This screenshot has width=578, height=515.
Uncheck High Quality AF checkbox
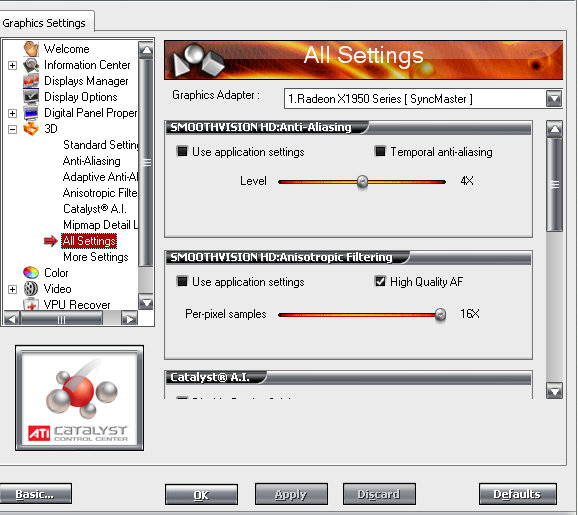[380, 282]
